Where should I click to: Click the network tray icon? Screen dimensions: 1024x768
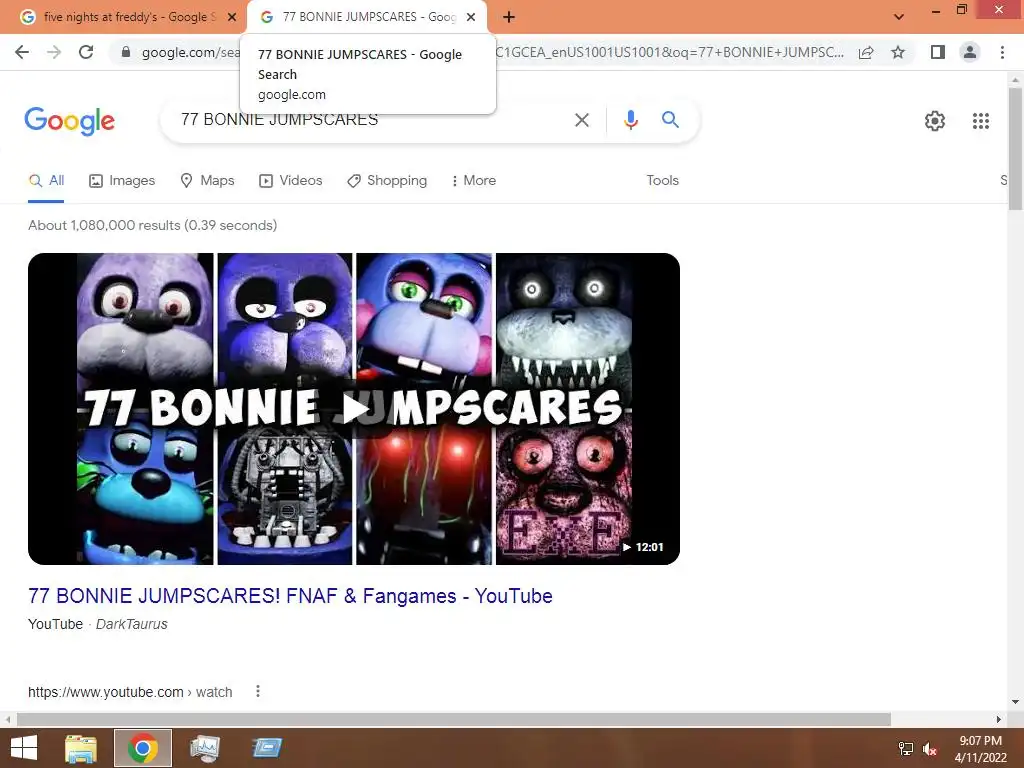[905, 748]
